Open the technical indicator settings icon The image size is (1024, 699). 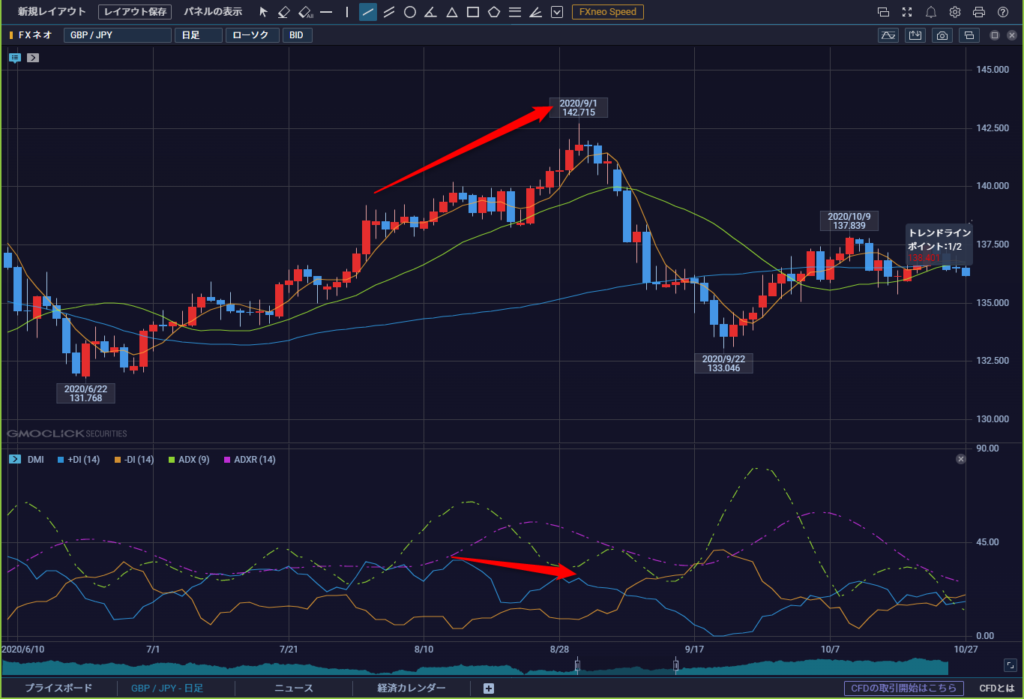tap(888, 35)
